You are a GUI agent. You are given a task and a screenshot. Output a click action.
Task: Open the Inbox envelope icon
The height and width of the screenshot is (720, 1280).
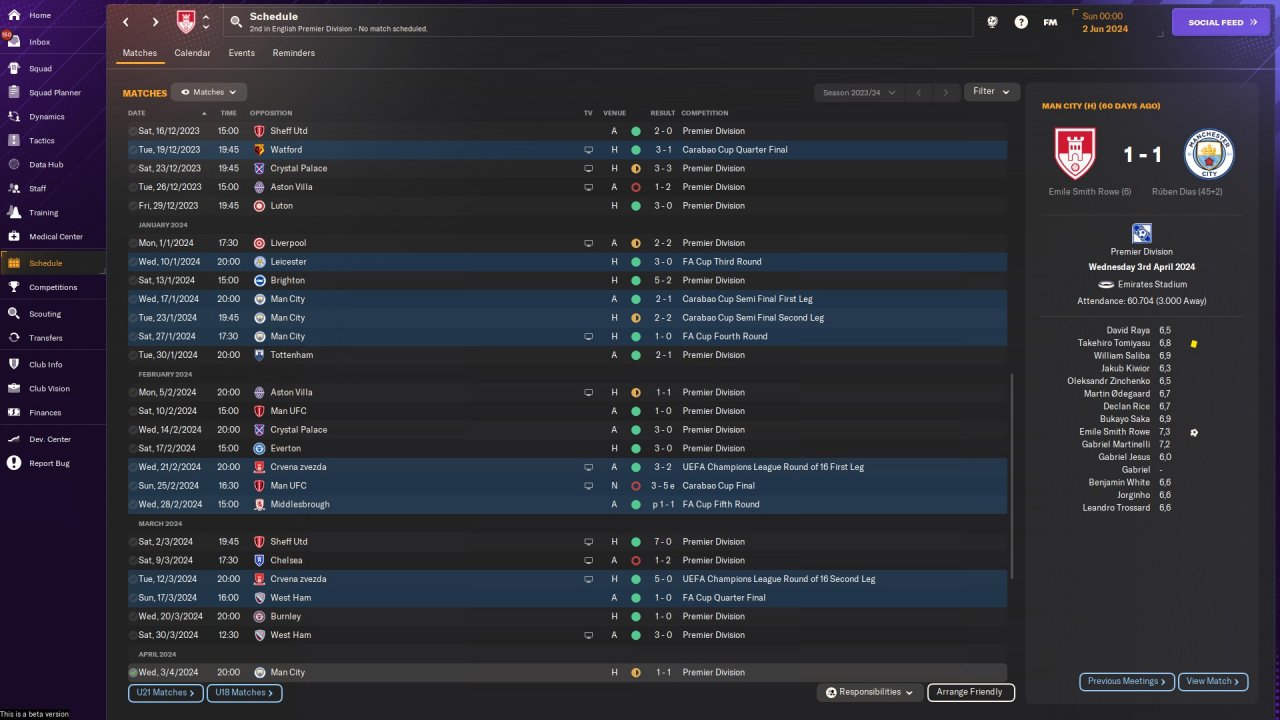pos(14,42)
